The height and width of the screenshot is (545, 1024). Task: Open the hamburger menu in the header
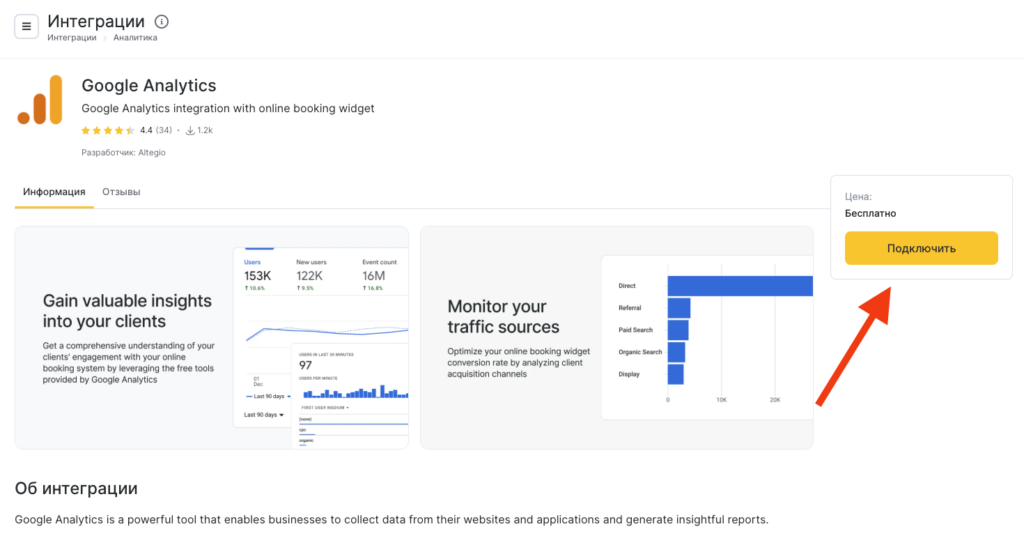(x=26, y=26)
